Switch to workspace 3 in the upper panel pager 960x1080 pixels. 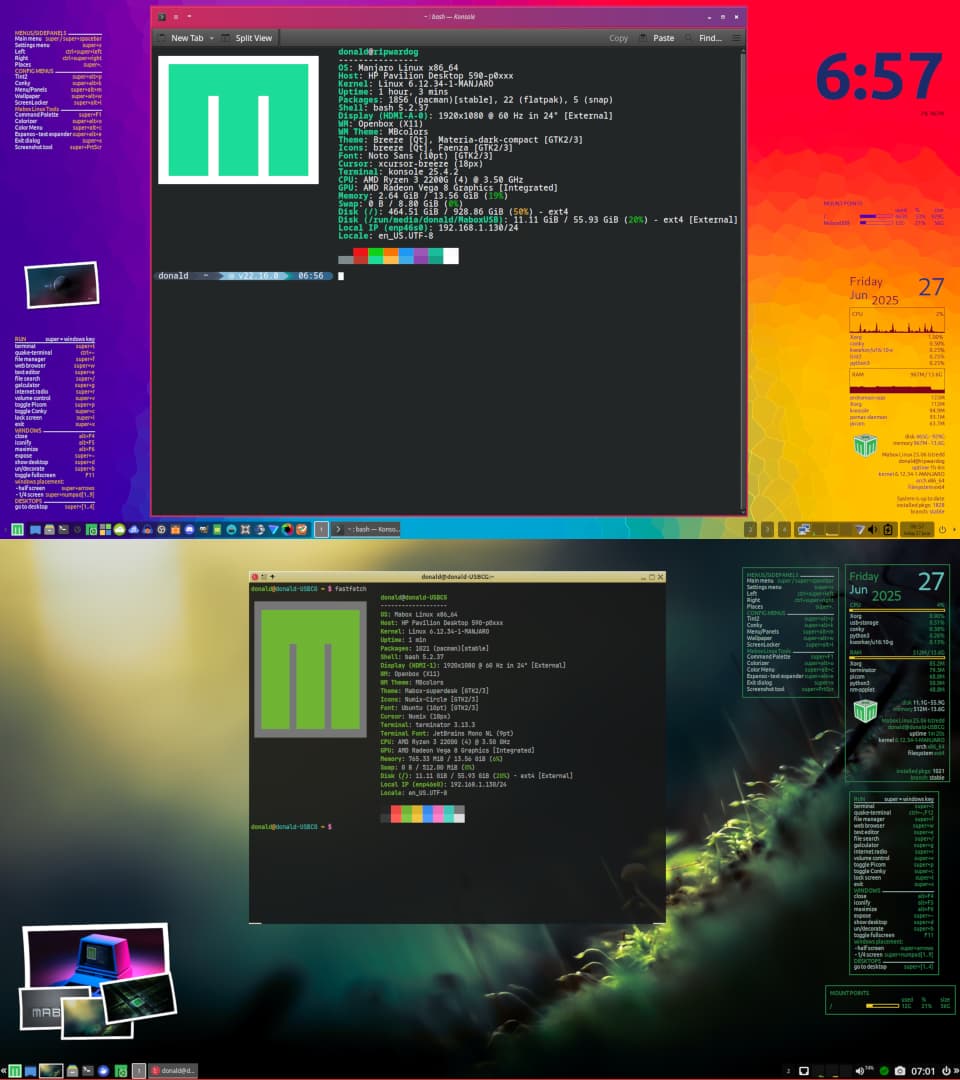(767, 530)
